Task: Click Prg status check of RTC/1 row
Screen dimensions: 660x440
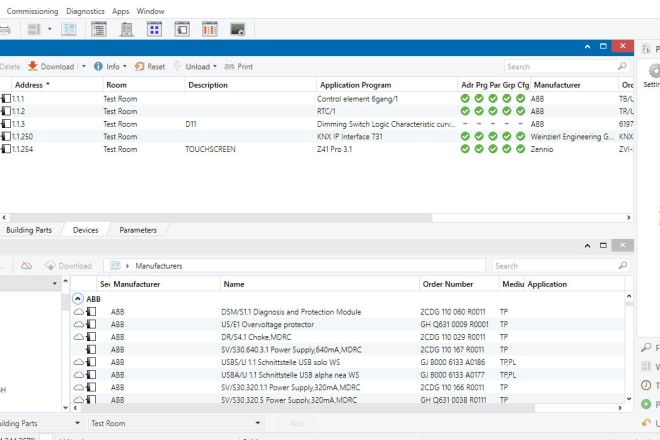Action: click(479, 111)
